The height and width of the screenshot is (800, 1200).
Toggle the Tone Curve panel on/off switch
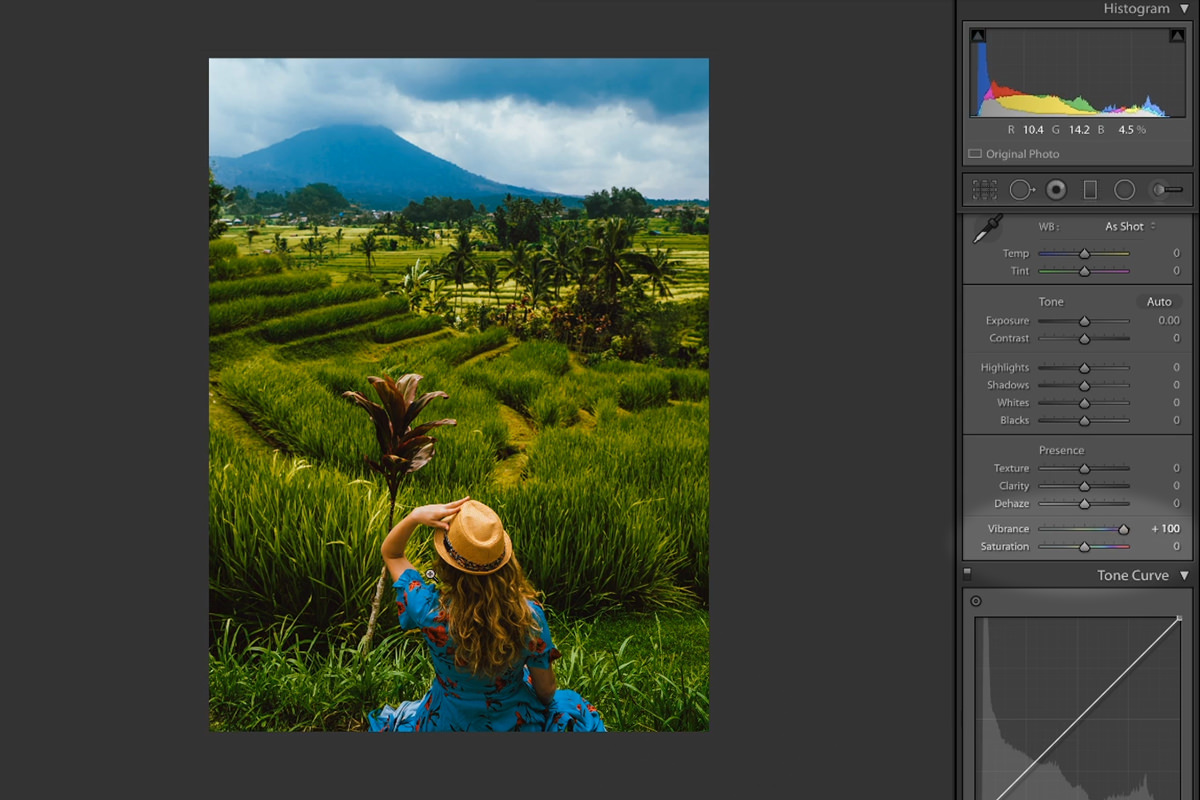tap(967, 574)
